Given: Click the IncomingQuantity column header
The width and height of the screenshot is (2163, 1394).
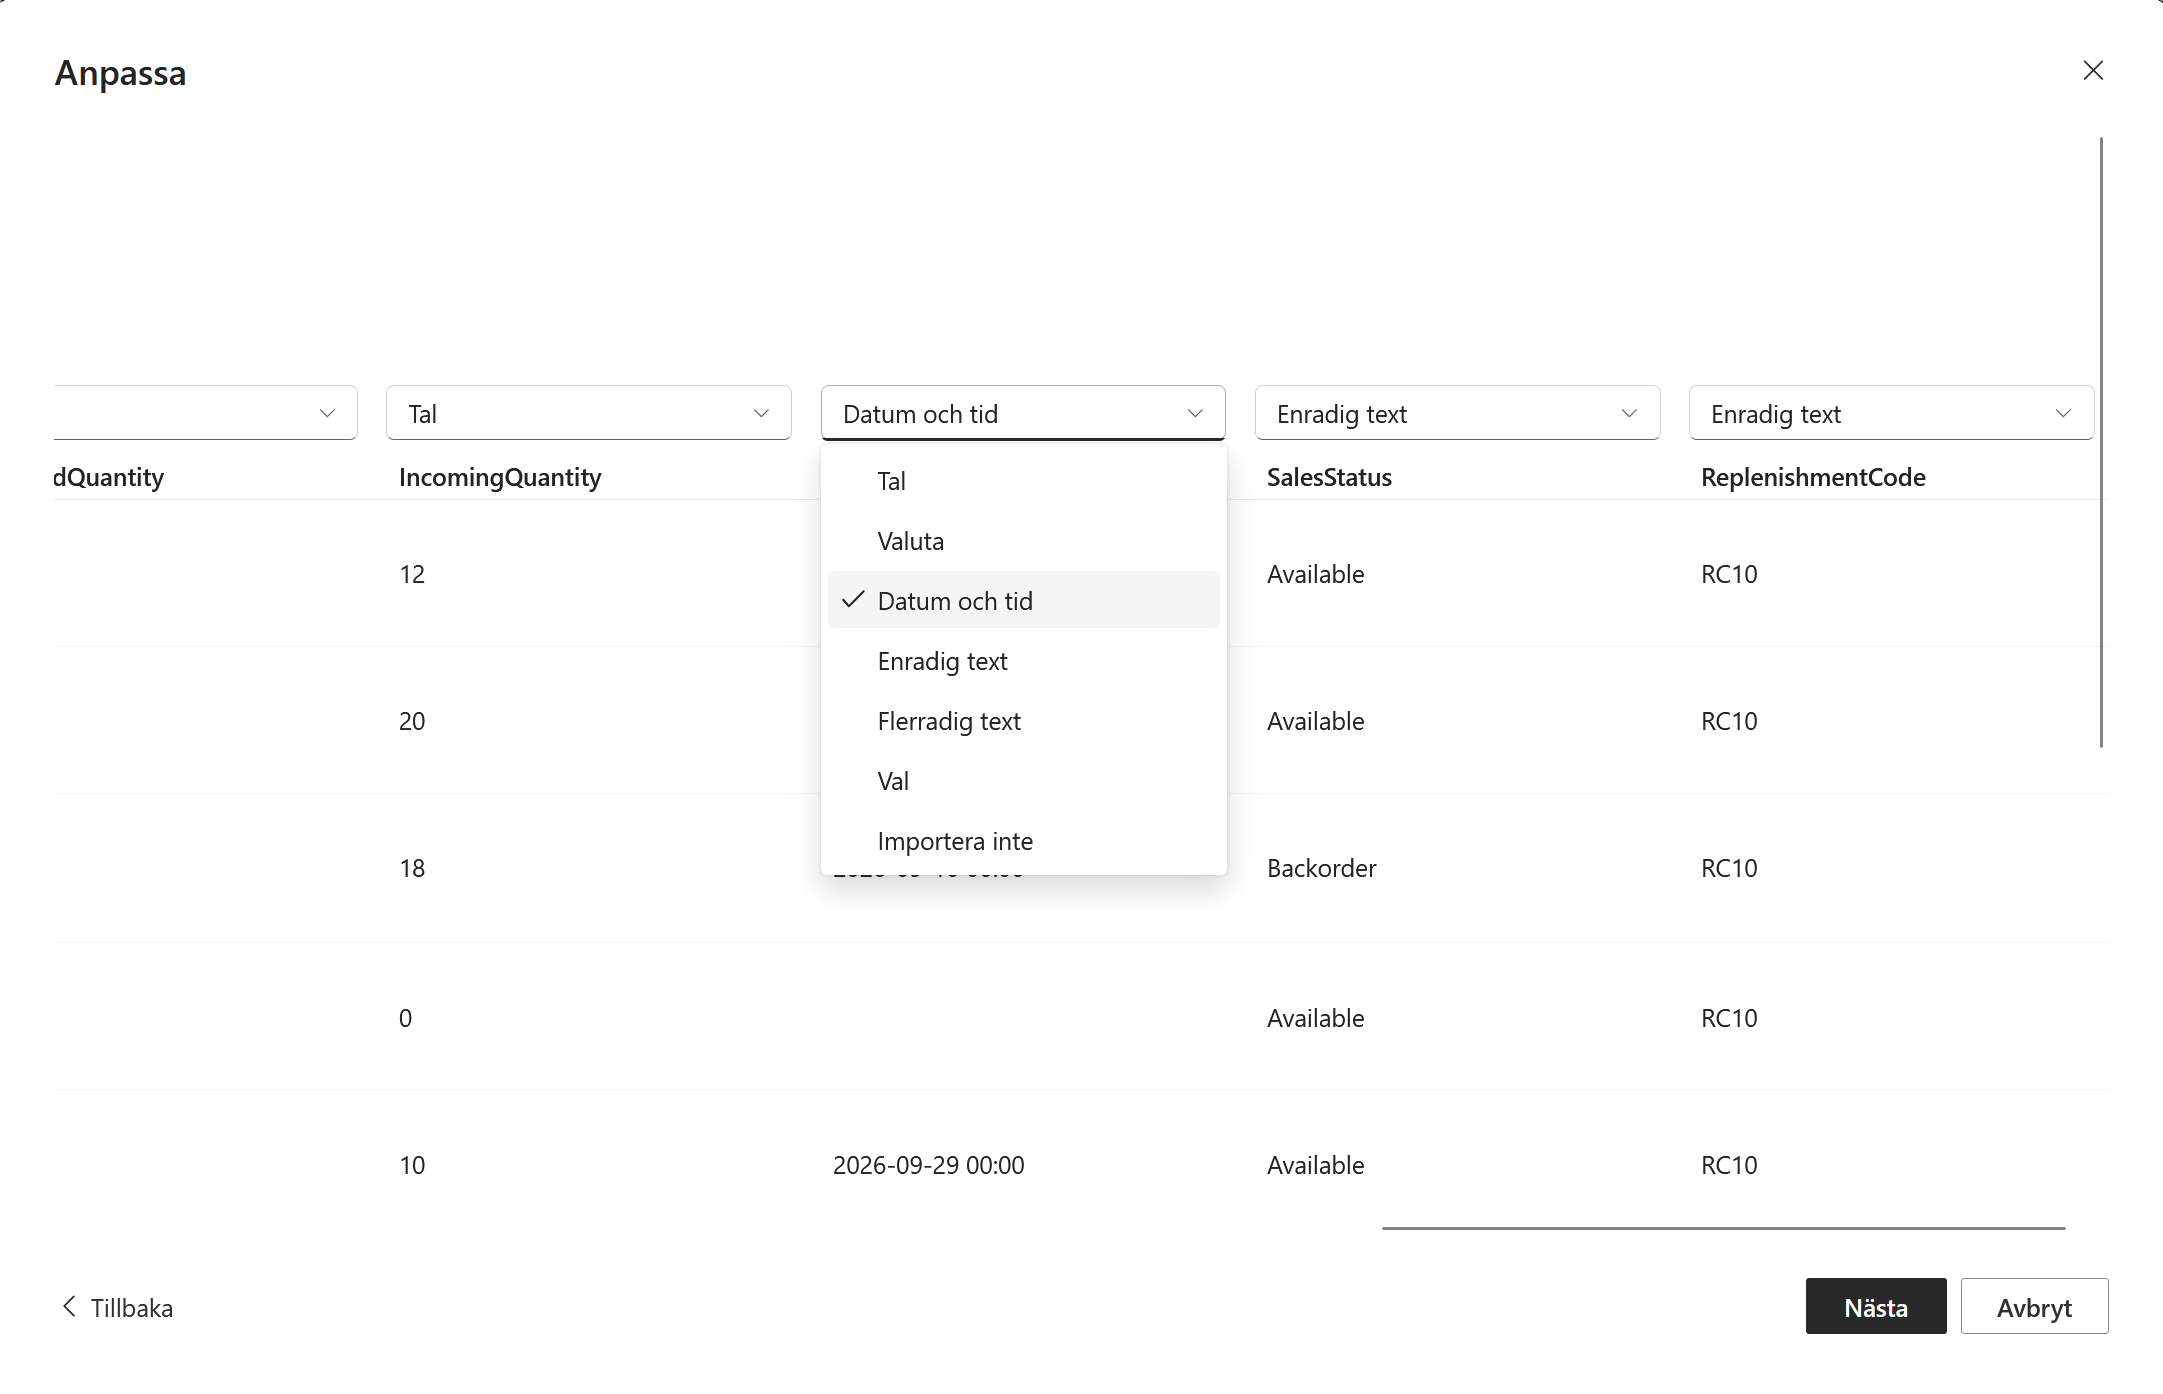Looking at the screenshot, I should 500,477.
